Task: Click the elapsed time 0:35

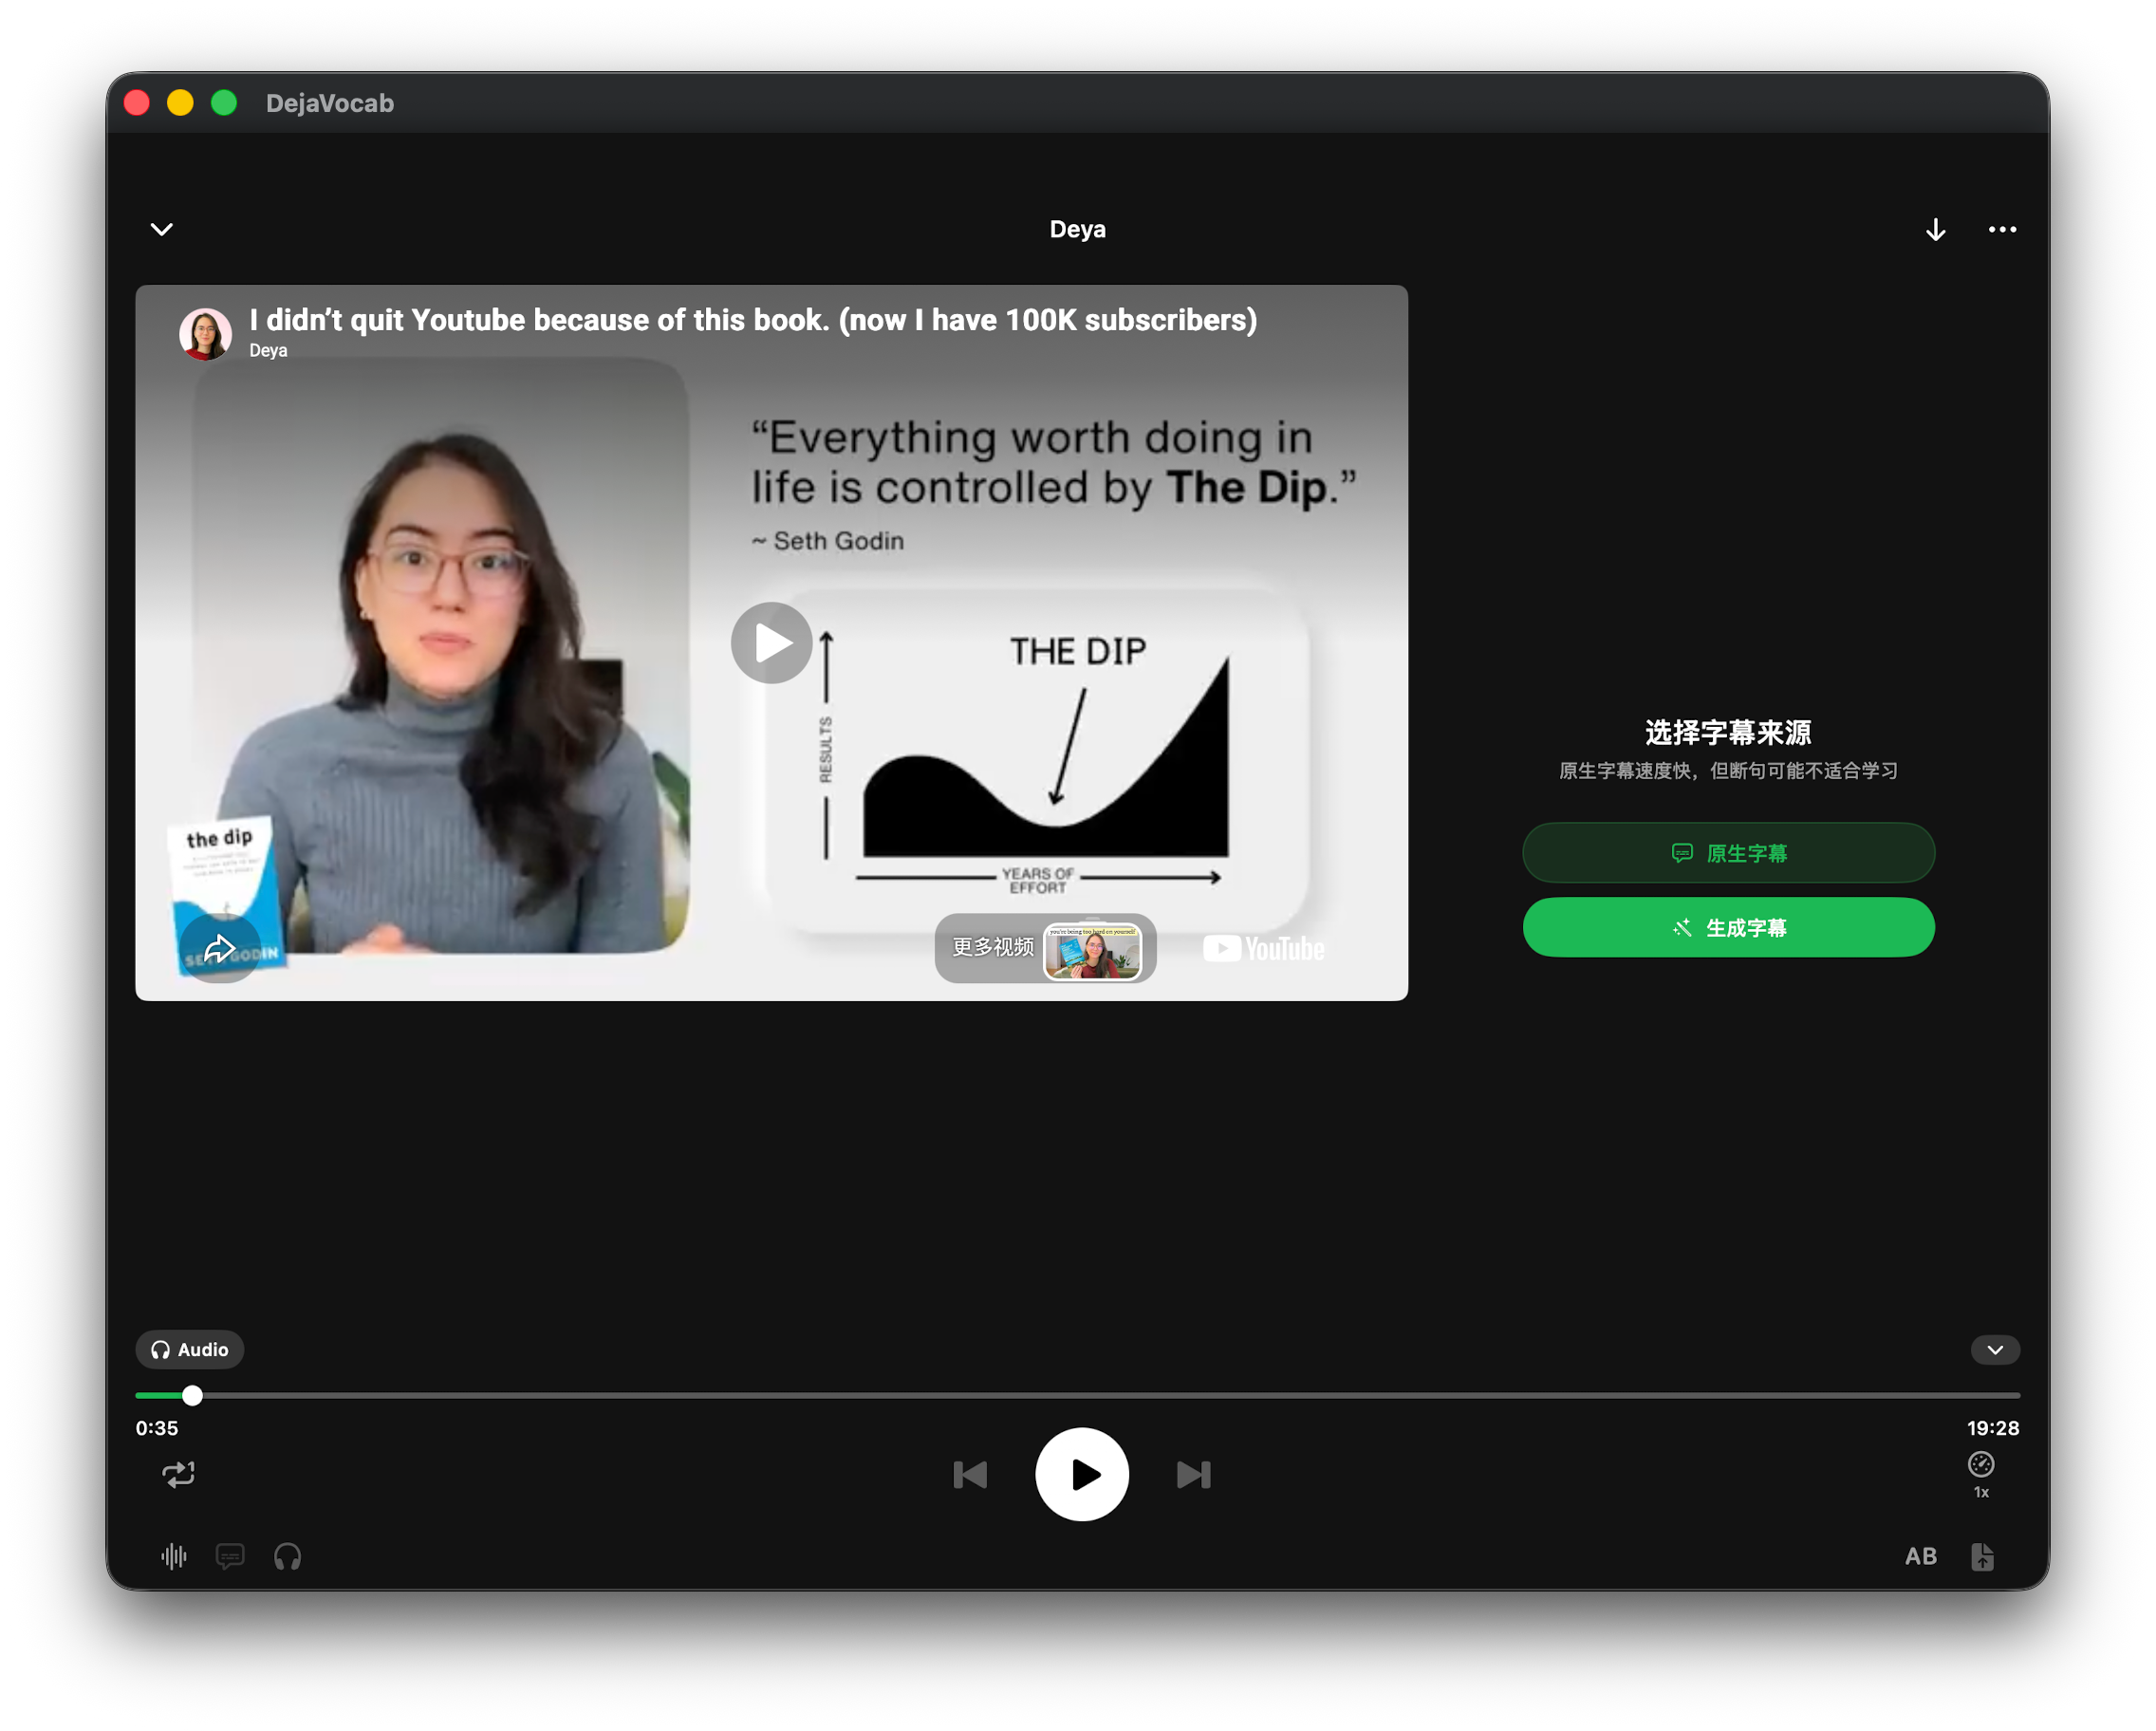Action: point(157,1428)
